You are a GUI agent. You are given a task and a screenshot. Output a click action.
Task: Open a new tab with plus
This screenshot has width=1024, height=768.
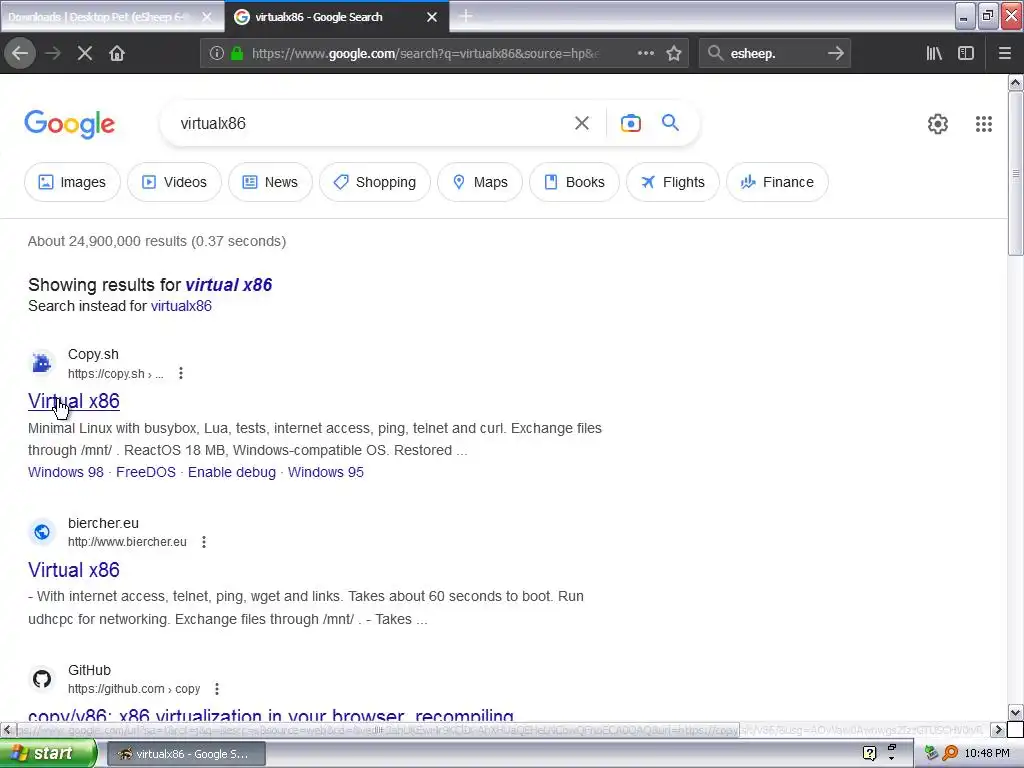(x=466, y=16)
